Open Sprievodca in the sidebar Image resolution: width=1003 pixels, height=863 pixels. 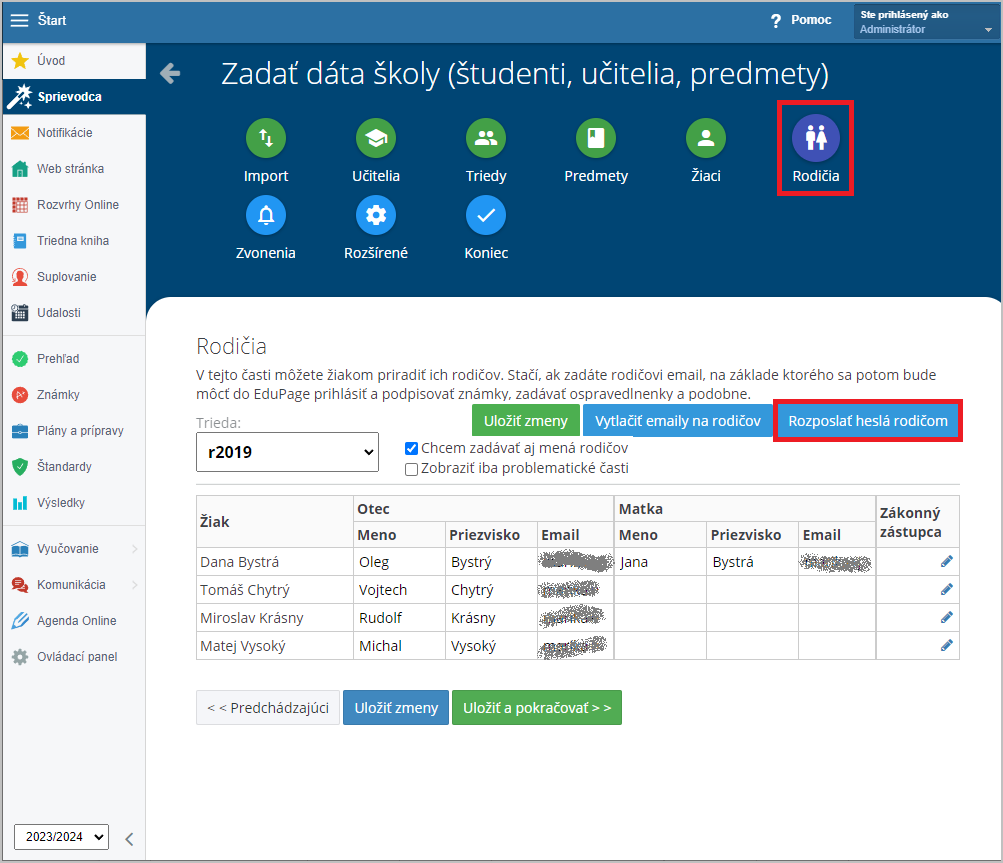(74, 97)
